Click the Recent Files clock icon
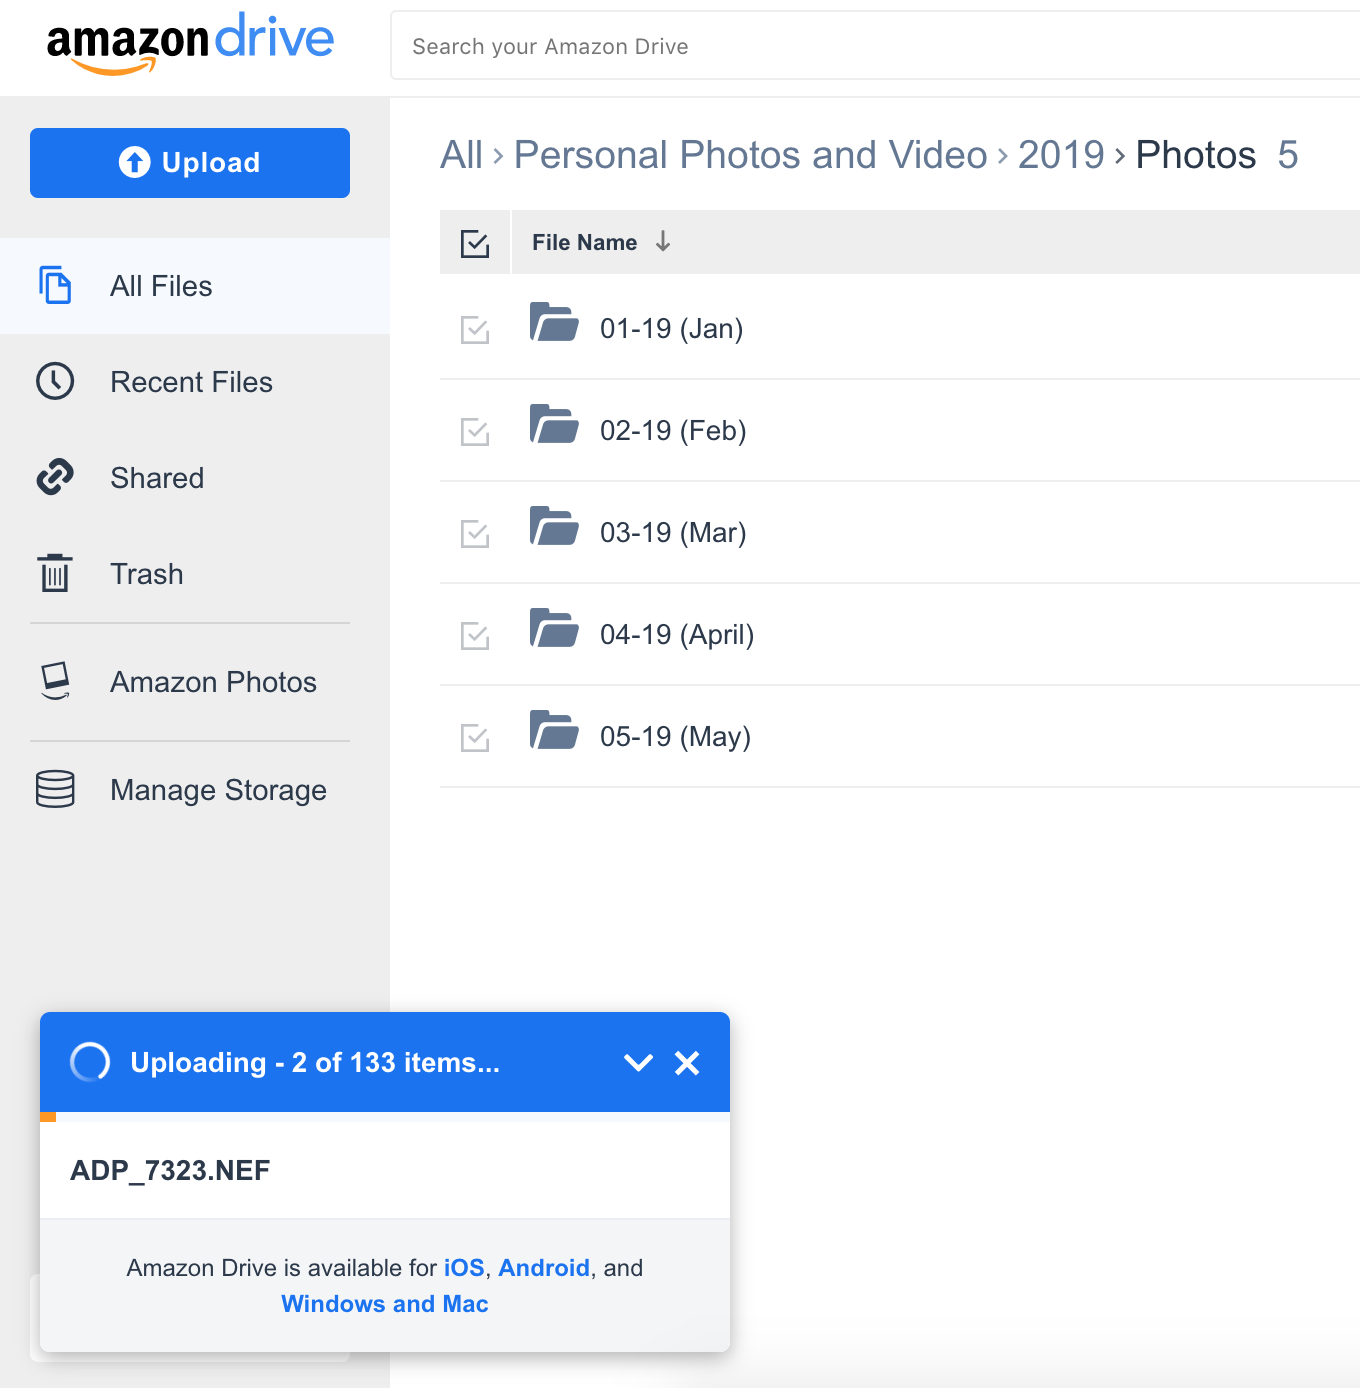The height and width of the screenshot is (1388, 1360). [x=55, y=381]
